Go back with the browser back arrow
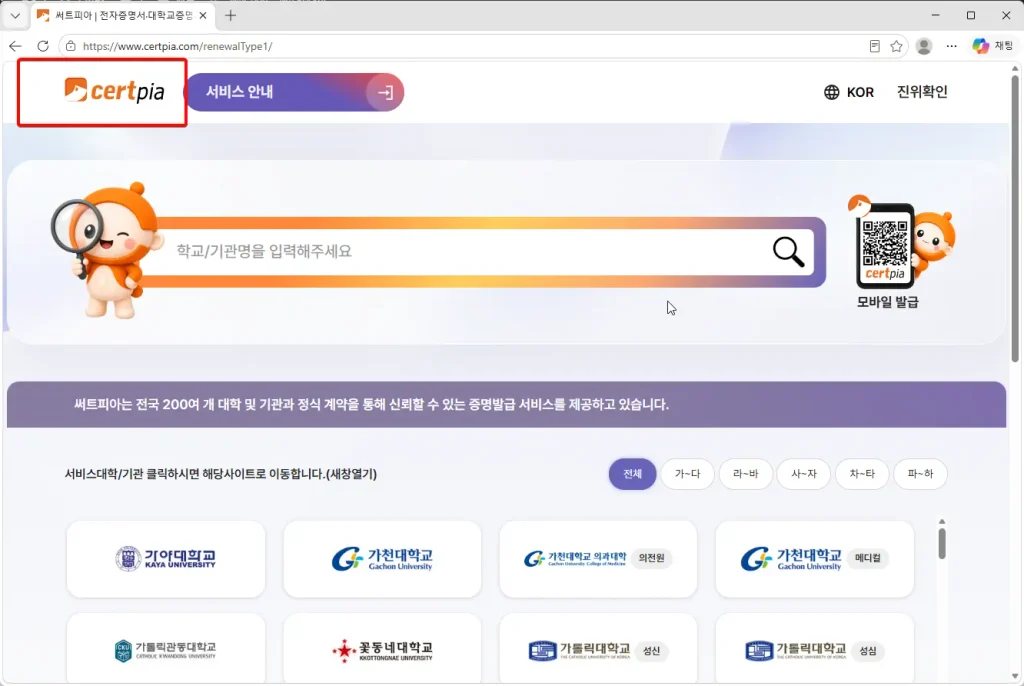1024x686 pixels. (16, 46)
